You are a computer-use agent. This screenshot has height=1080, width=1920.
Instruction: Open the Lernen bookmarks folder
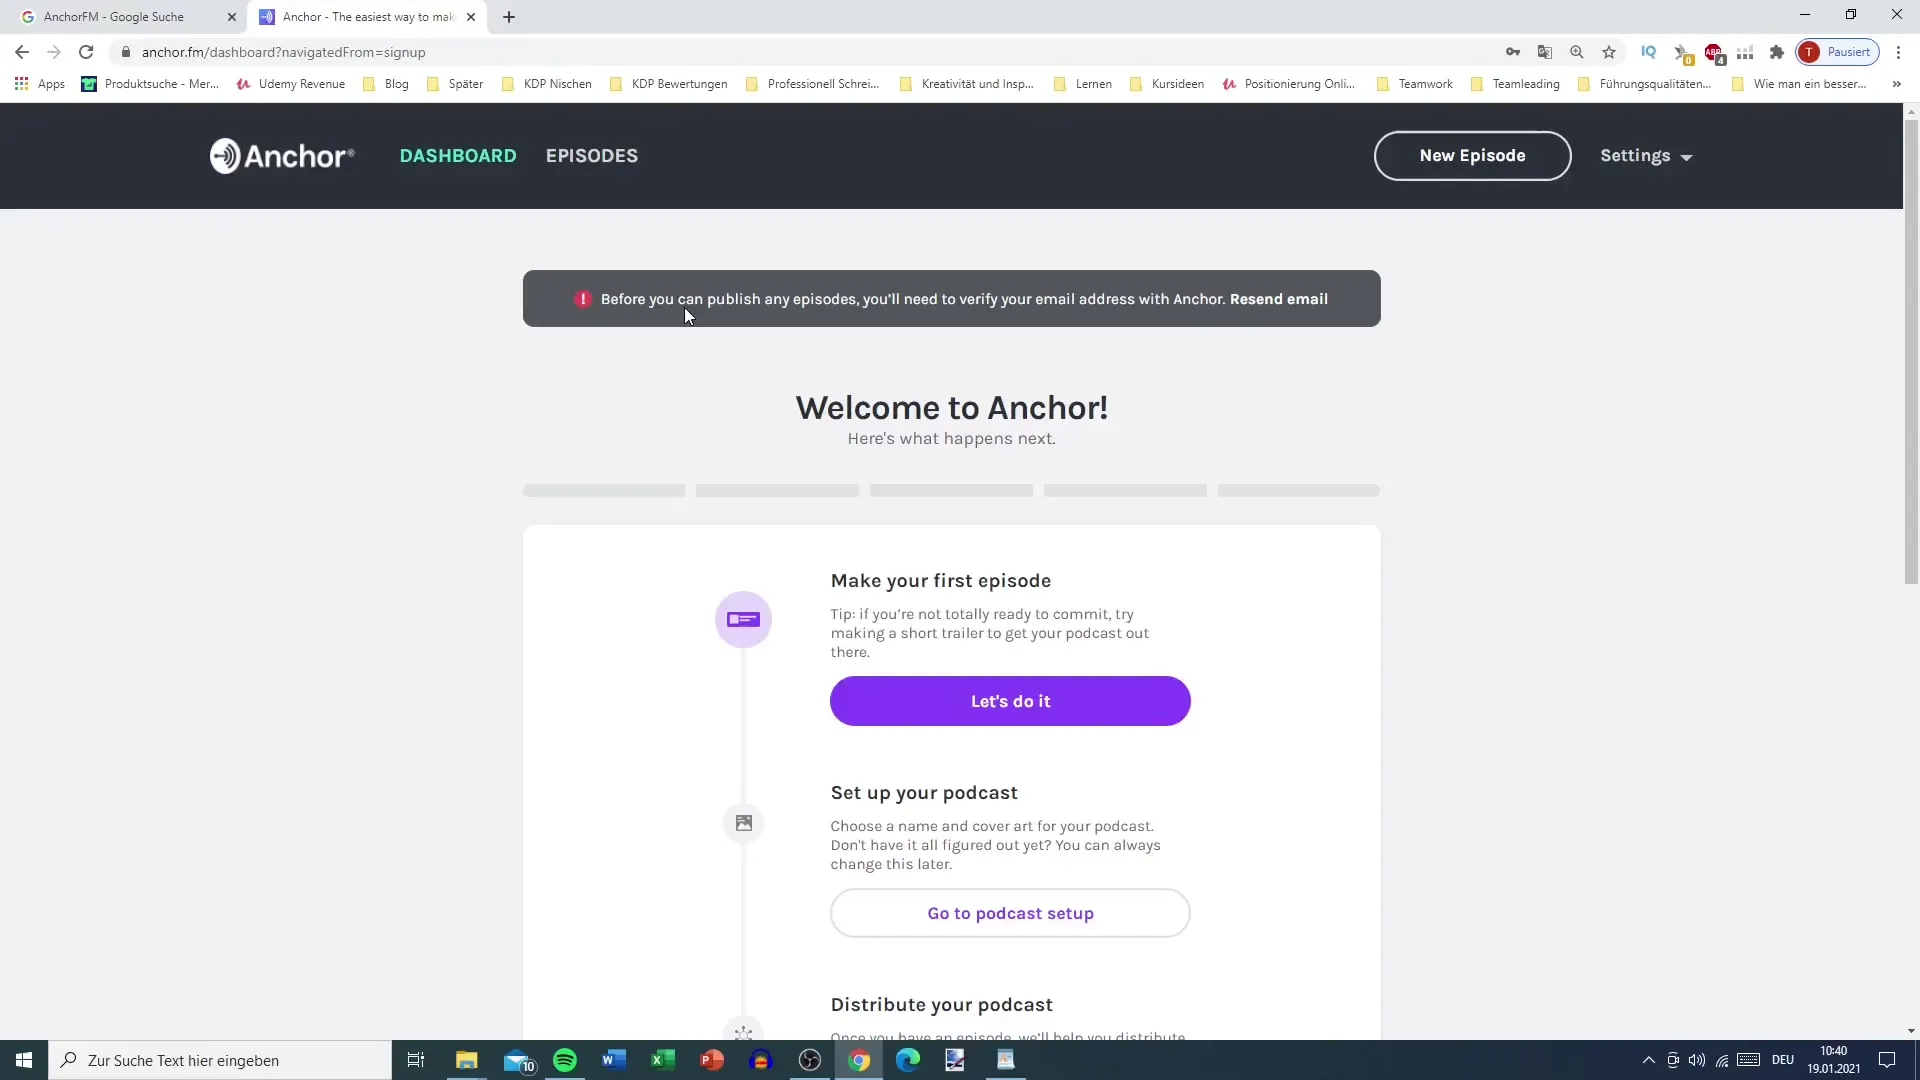click(1083, 84)
